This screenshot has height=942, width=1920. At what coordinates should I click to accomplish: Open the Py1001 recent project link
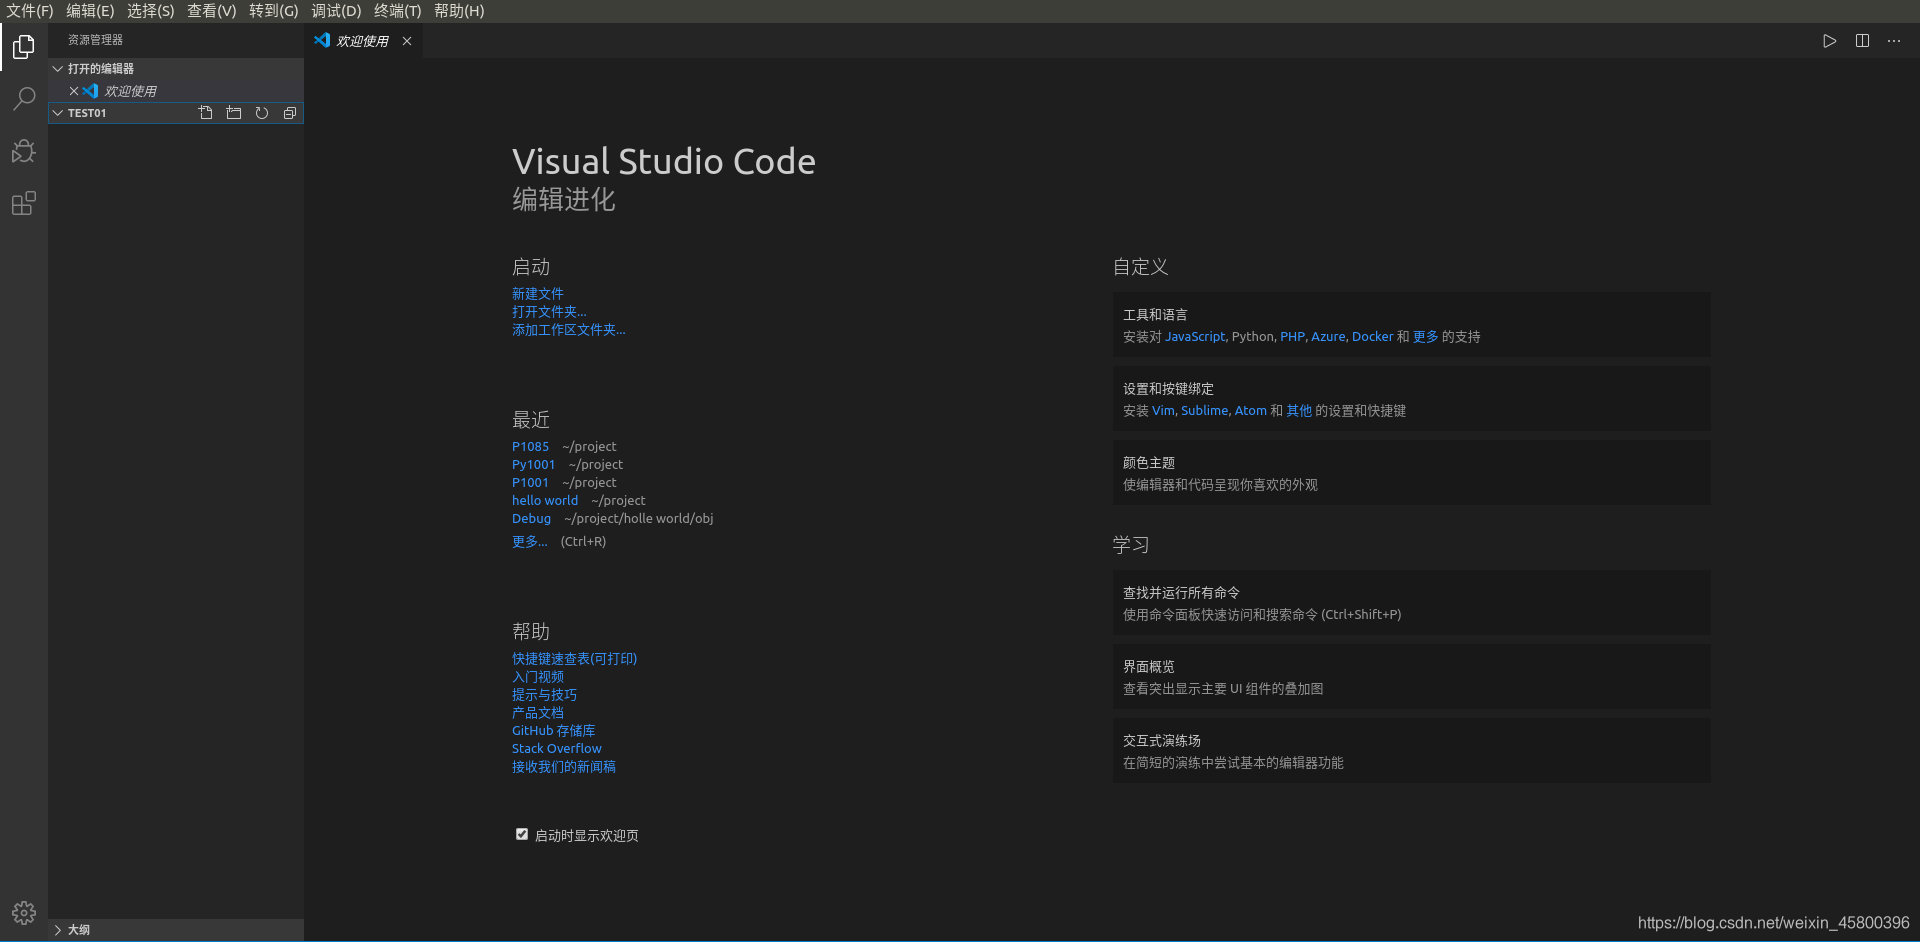(x=533, y=464)
